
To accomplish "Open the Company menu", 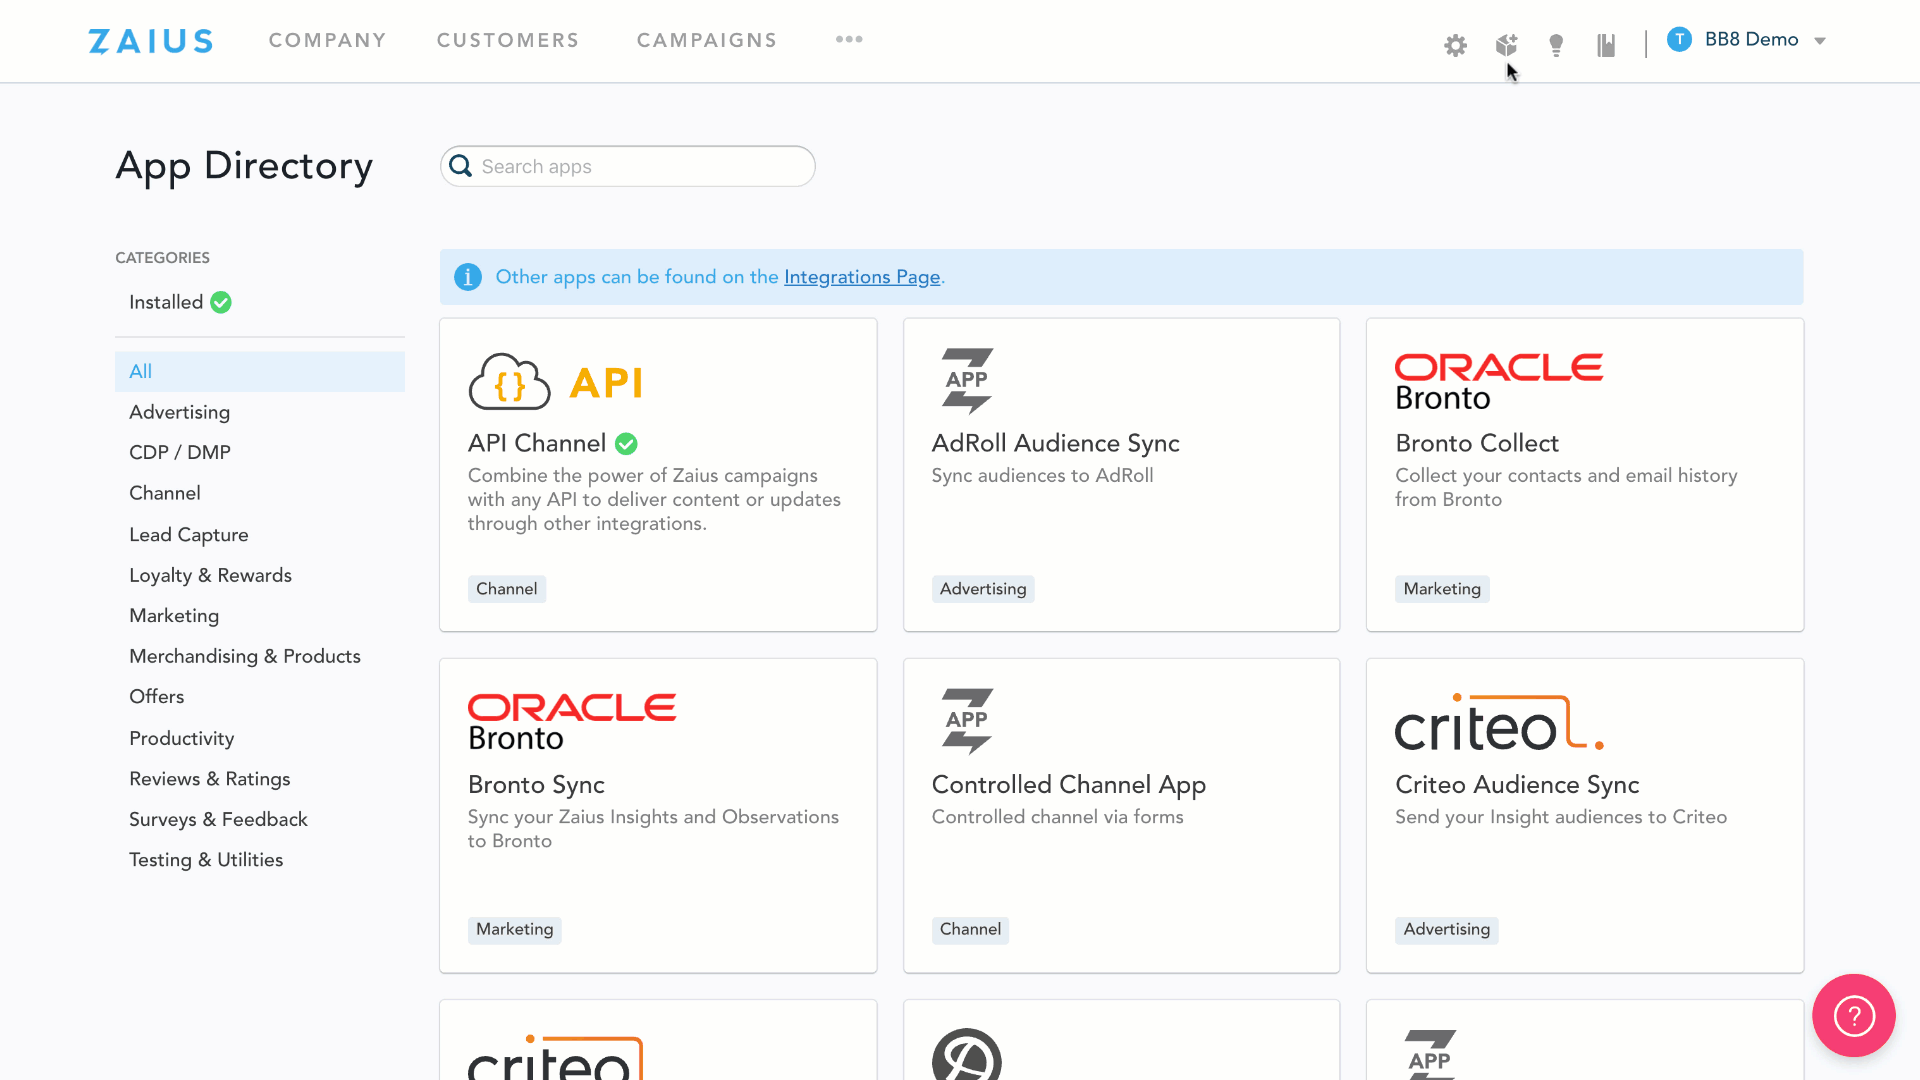I will (x=327, y=40).
